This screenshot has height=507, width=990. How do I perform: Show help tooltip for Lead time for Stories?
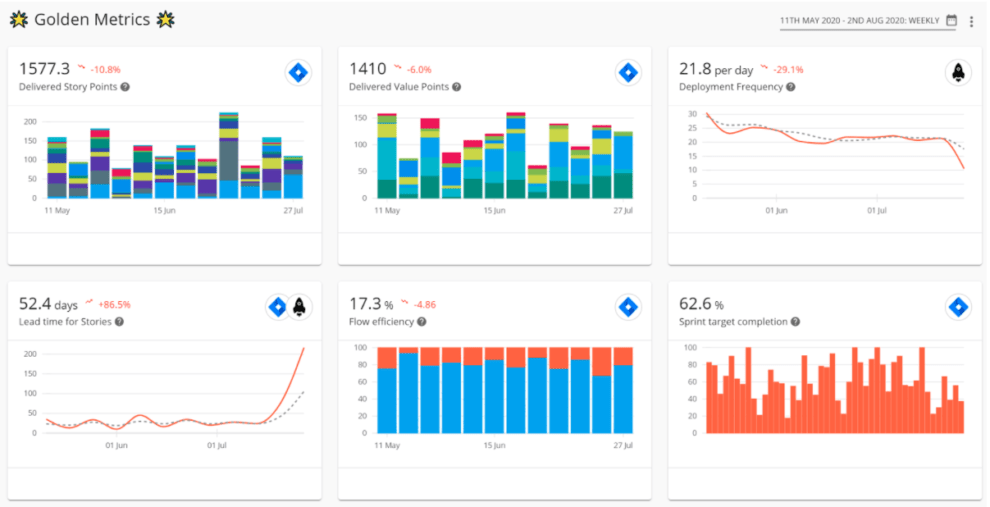coord(119,322)
